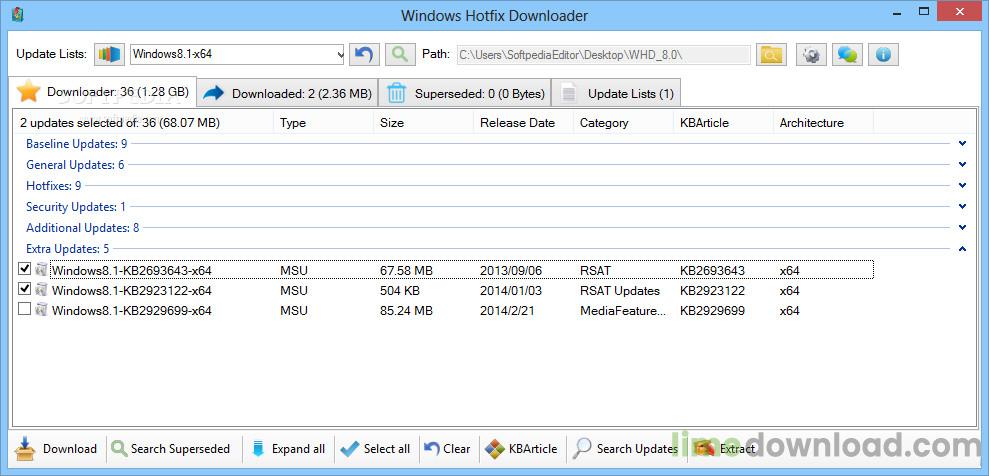Click the app icon in the title bar
The height and width of the screenshot is (476, 989).
tap(18, 15)
